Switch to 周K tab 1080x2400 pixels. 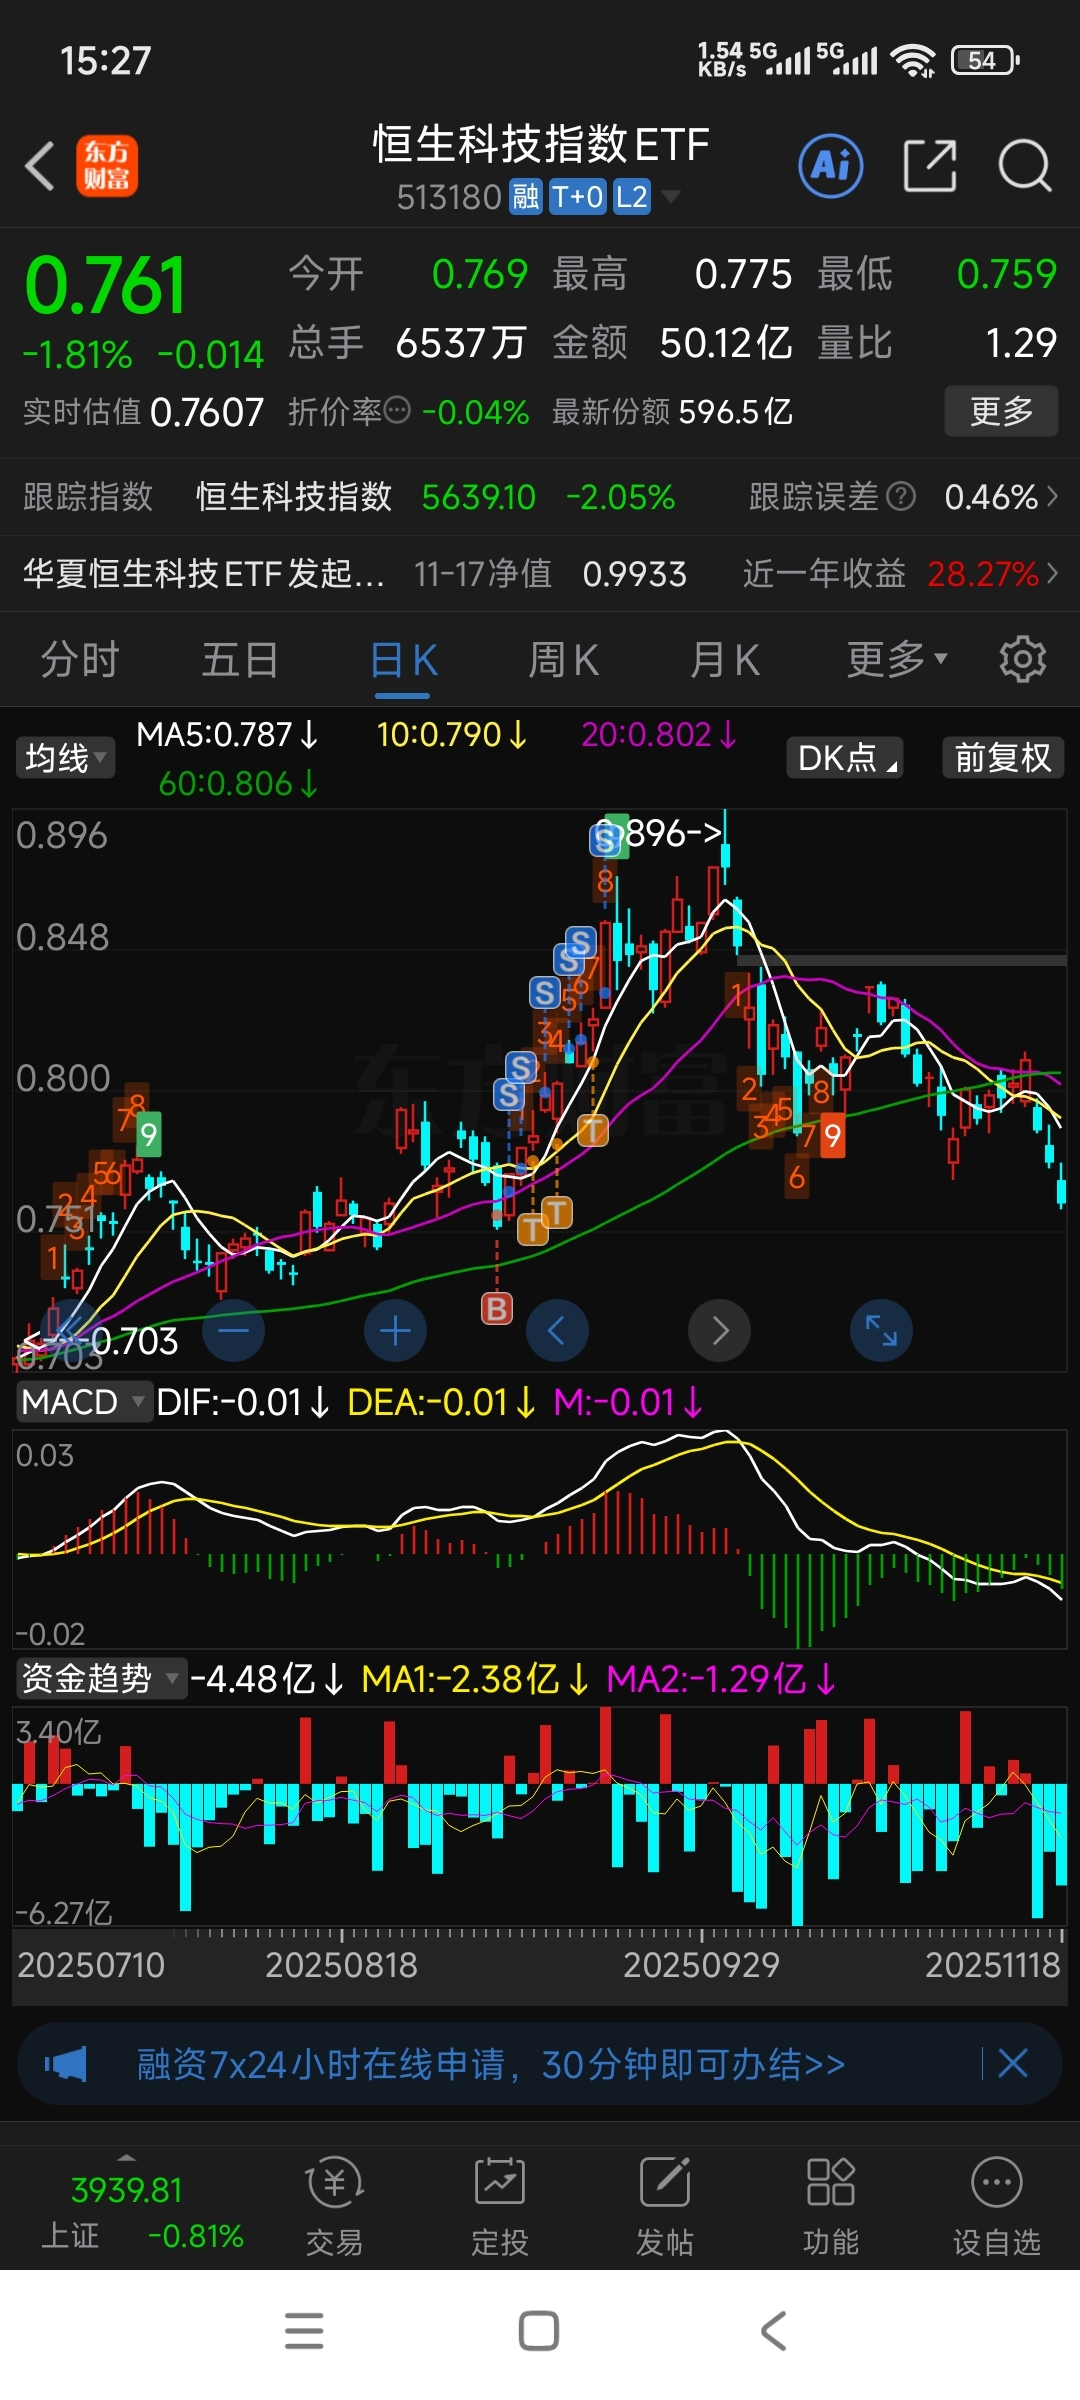coord(563,659)
